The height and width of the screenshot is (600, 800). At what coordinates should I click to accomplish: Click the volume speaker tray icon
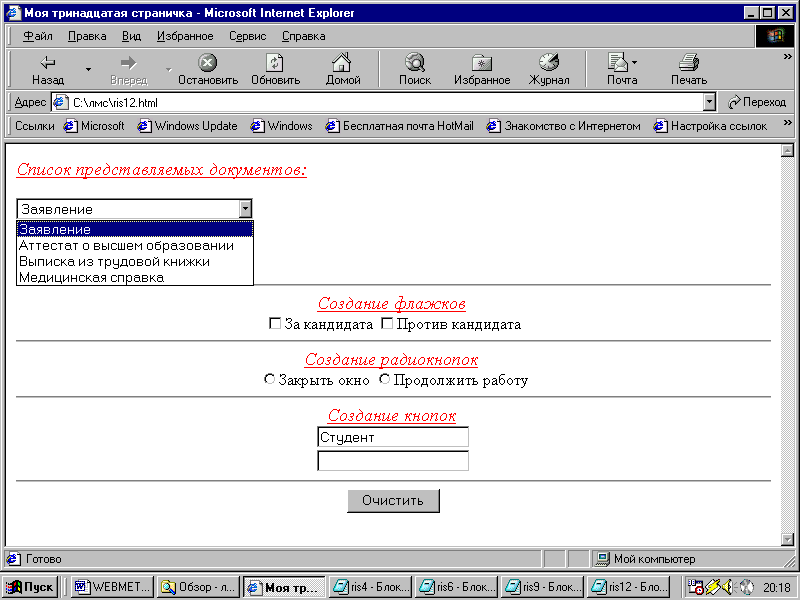click(x=729, y=587)
